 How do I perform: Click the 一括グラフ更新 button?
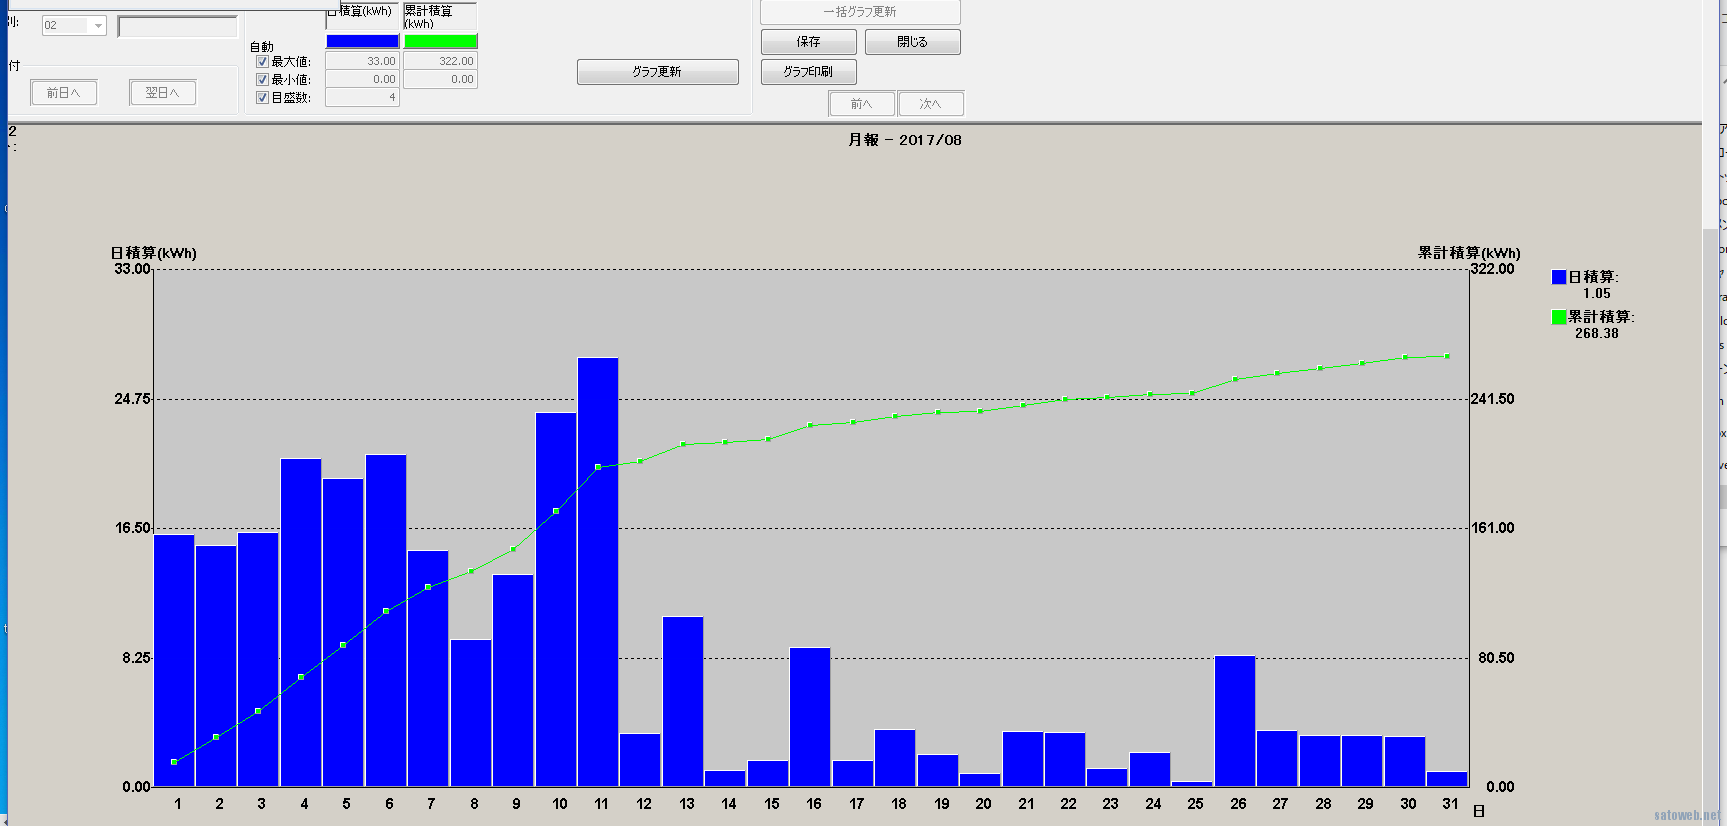coord(860,12)
